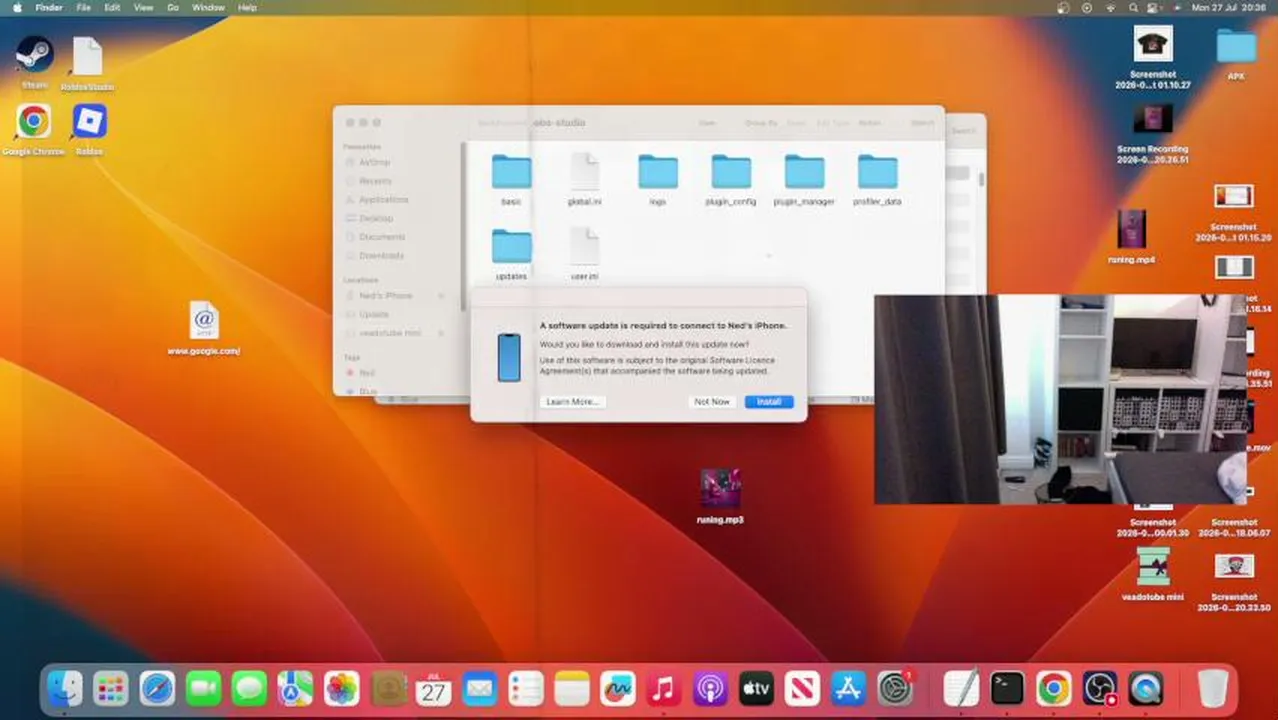
Task: Open News from the Dock
Action: coord(802,688)
